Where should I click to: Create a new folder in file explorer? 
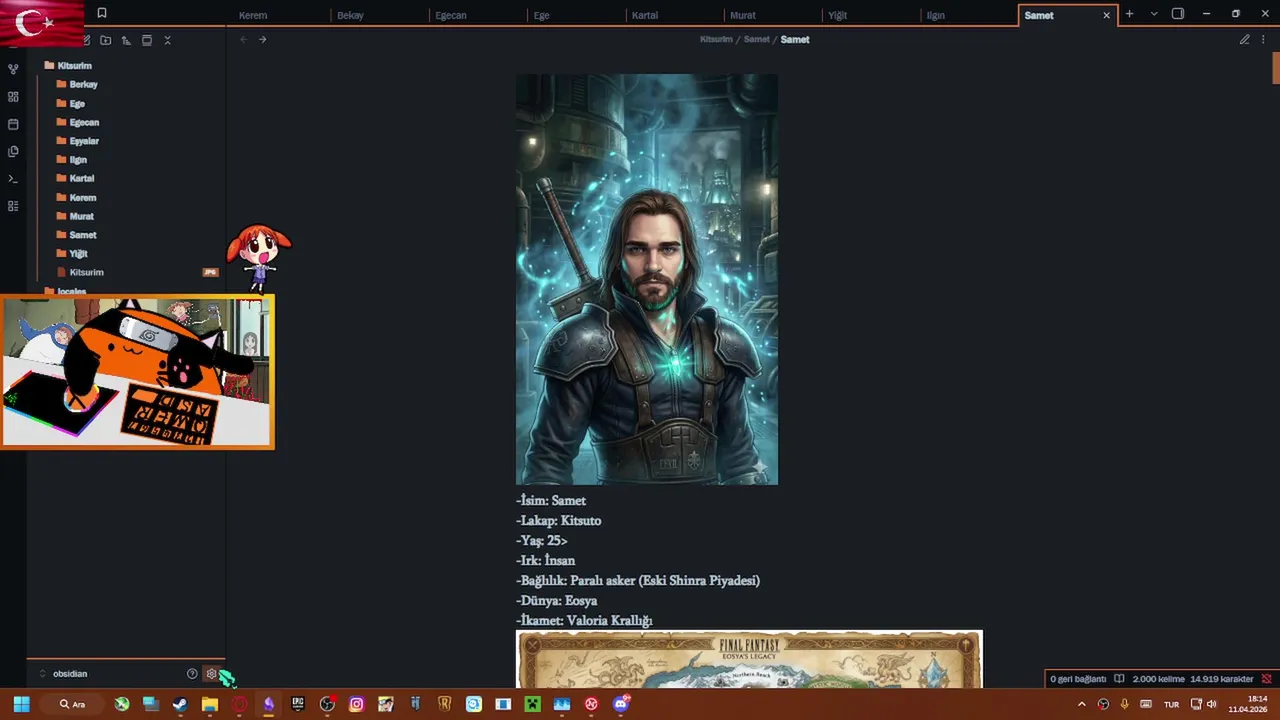[105, 40]
